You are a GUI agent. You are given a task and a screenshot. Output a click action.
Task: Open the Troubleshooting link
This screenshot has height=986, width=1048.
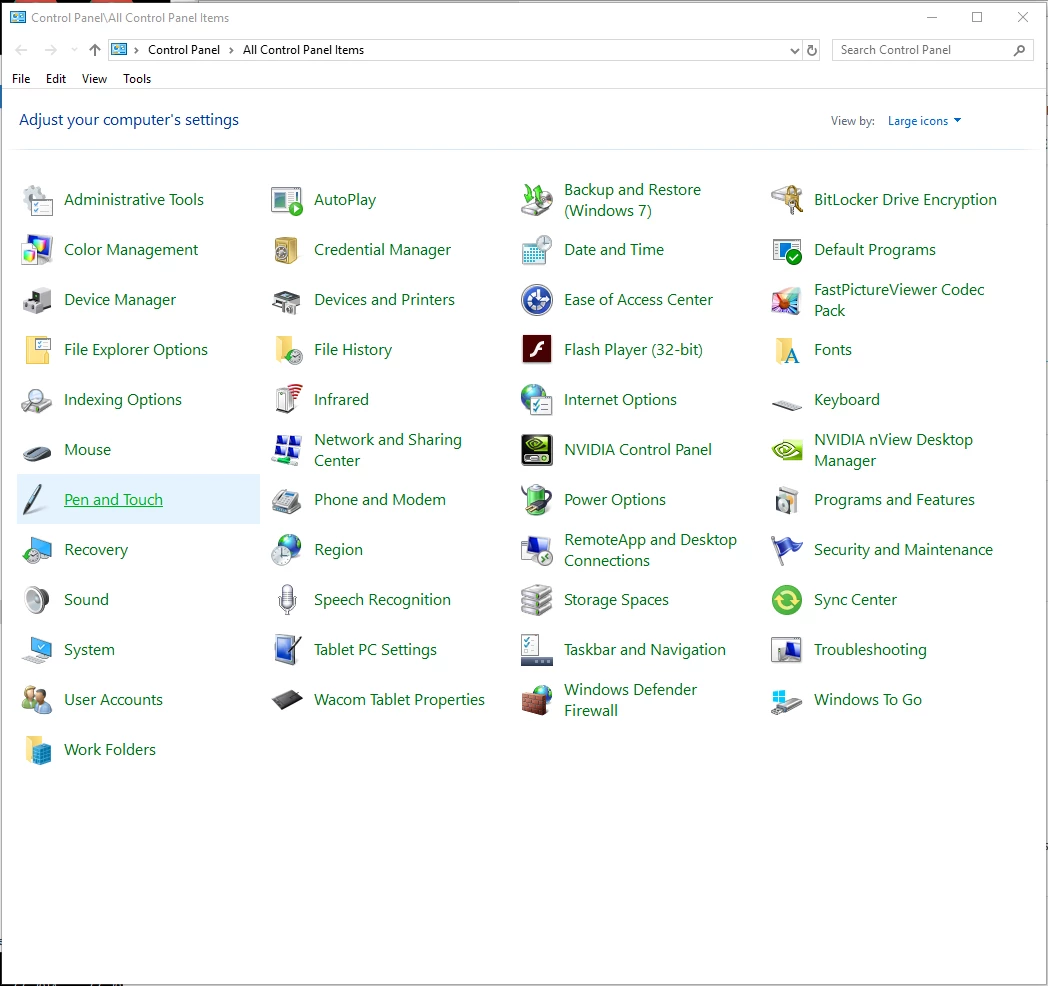tap(870, 650)
